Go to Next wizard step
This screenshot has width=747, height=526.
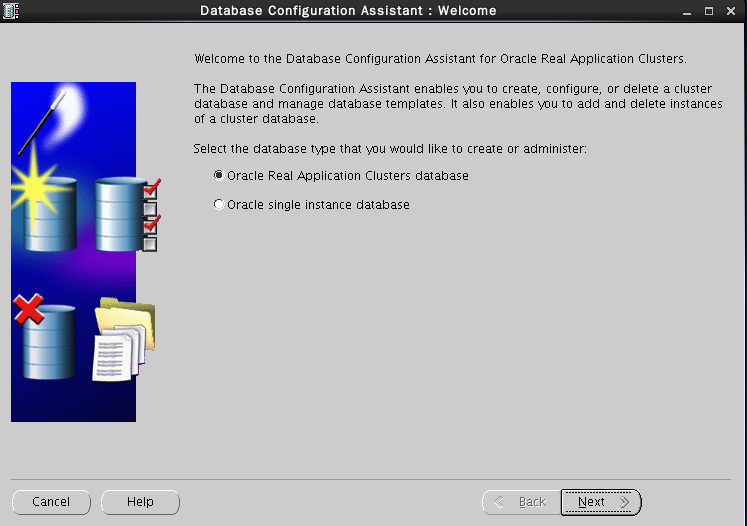coord(600,502)
